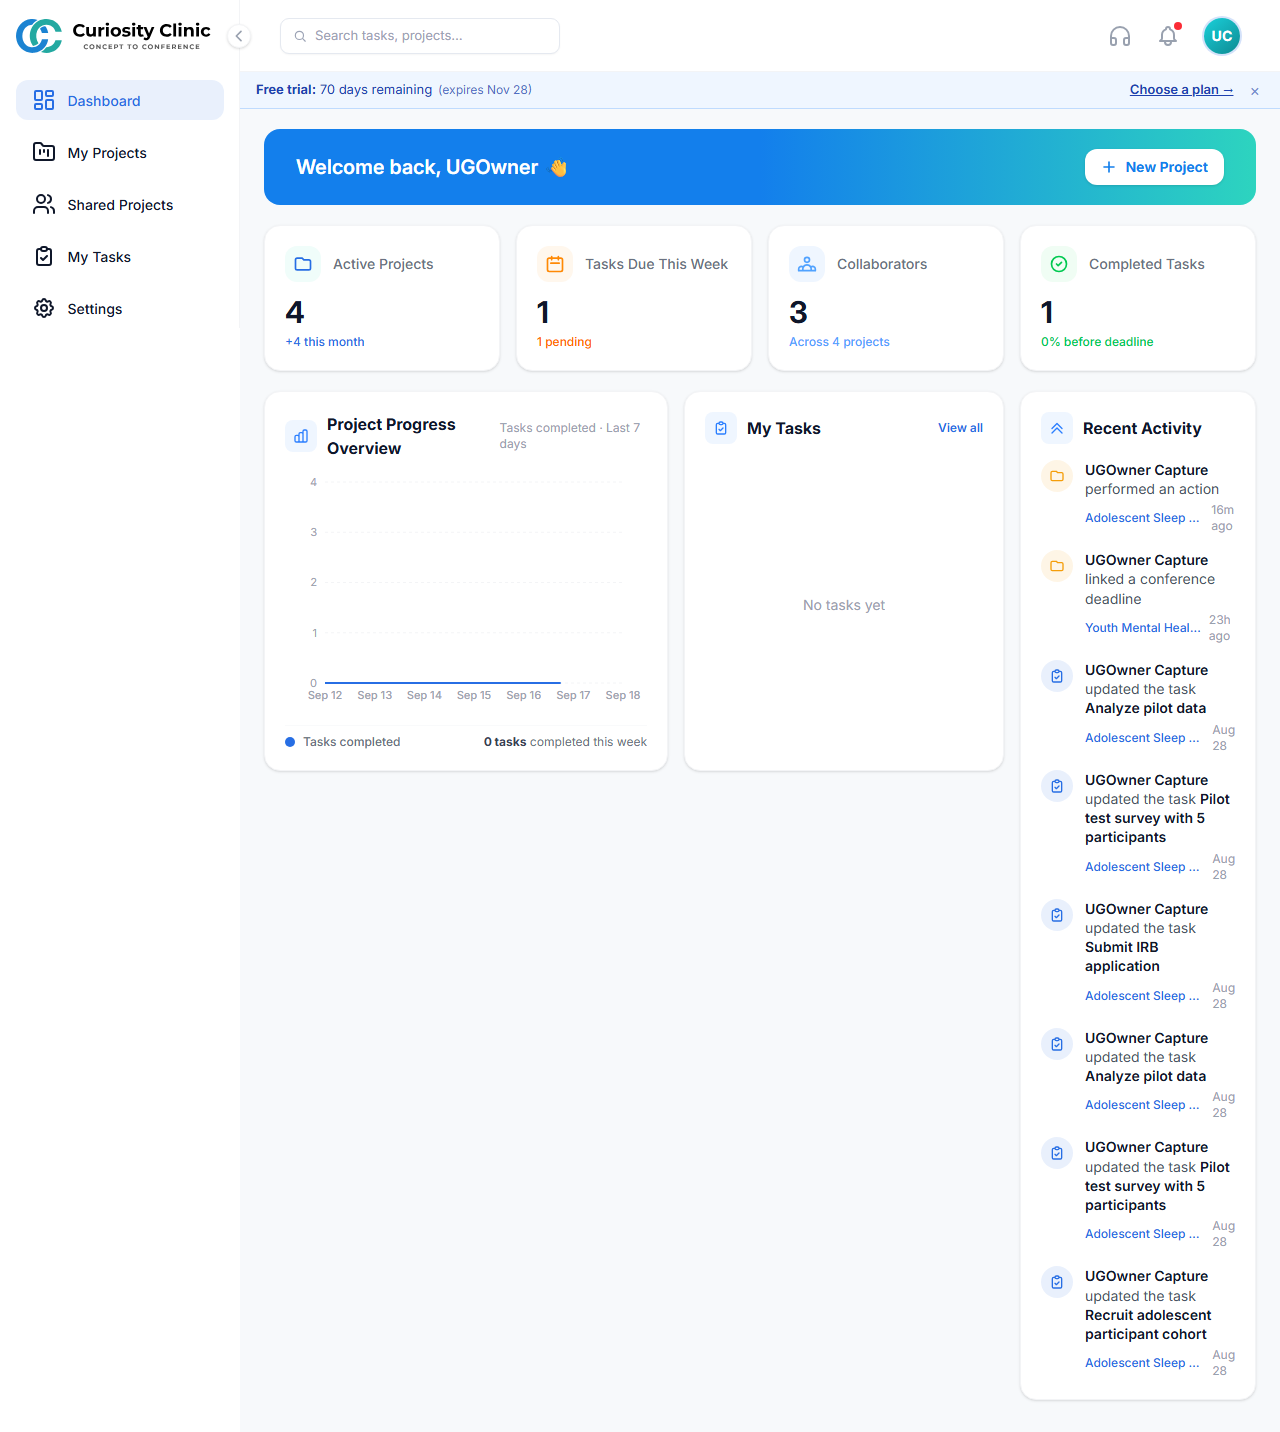Open Settings in the sidebar
This screenshot has height=1432, width=1280.
coord(120,308)
